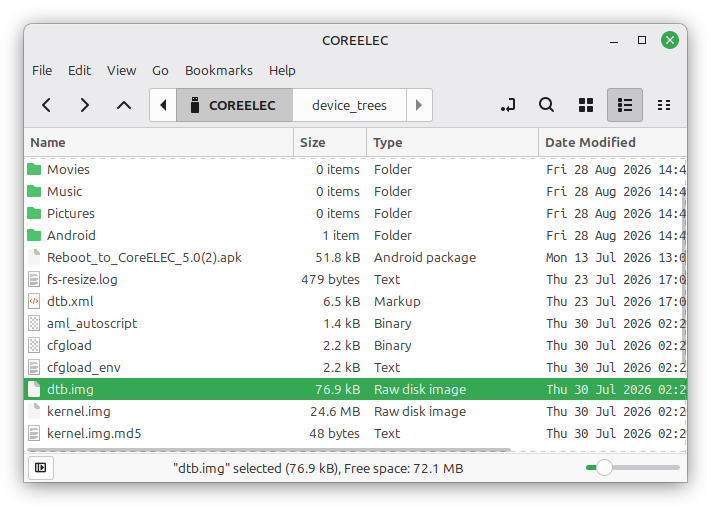This screenshot has width=711, height=506.
Task: Click the dtb.xml markup file icon
Action: (34, 301)
